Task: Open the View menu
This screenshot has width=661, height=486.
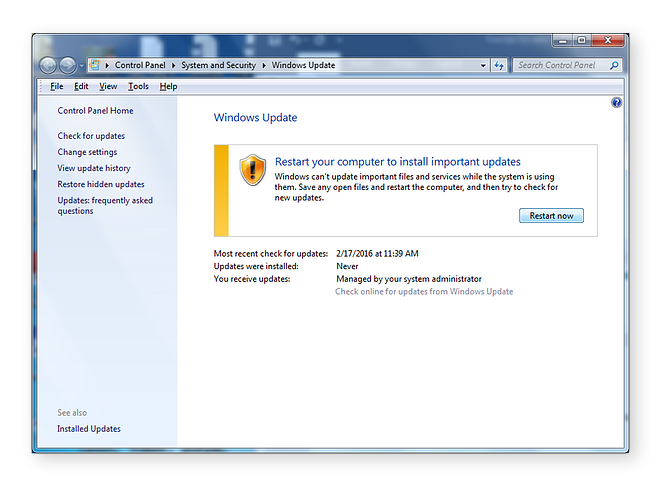Action: point(108,87)
